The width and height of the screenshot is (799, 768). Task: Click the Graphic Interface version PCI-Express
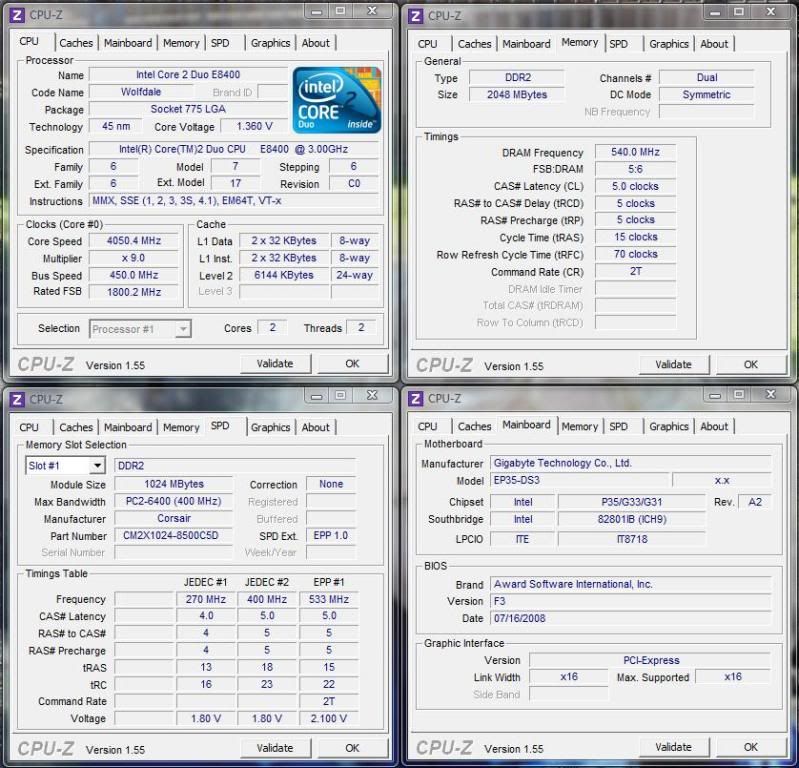[651, 660]
